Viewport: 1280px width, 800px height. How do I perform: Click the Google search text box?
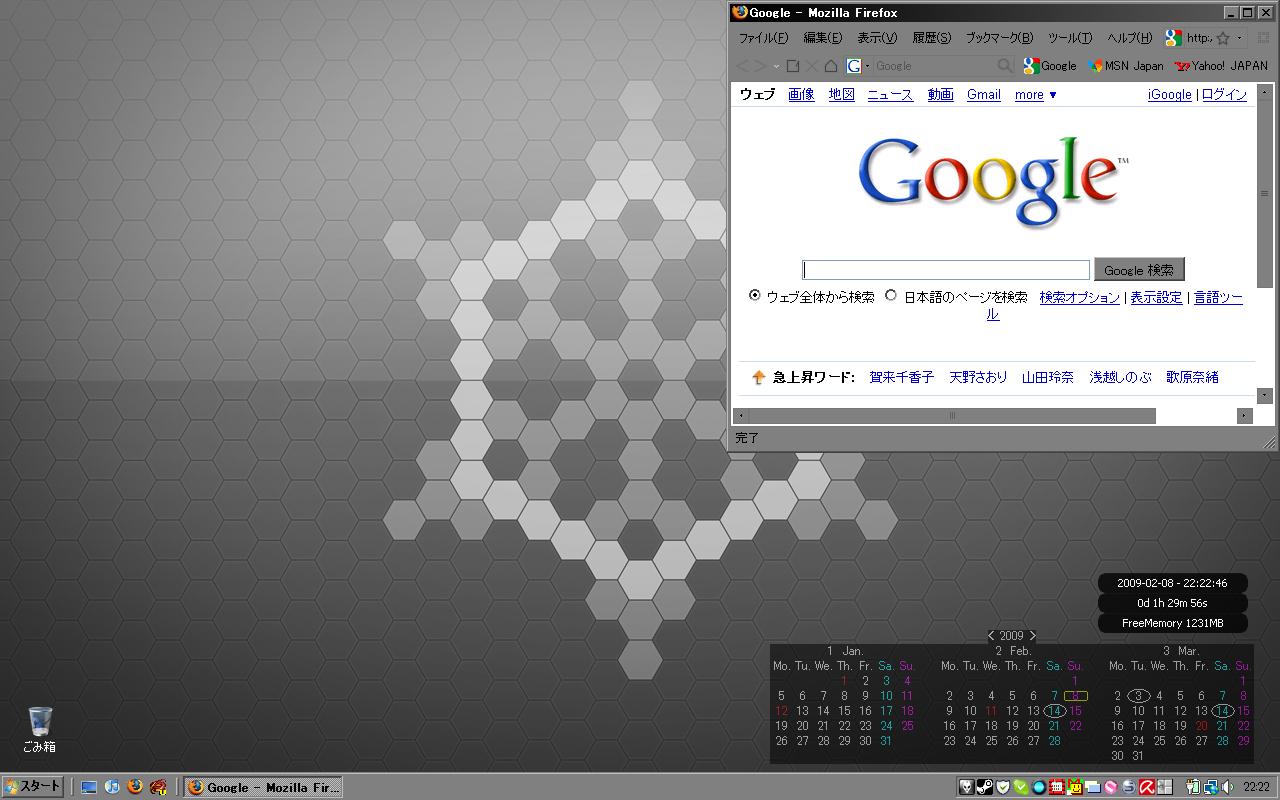946,270
